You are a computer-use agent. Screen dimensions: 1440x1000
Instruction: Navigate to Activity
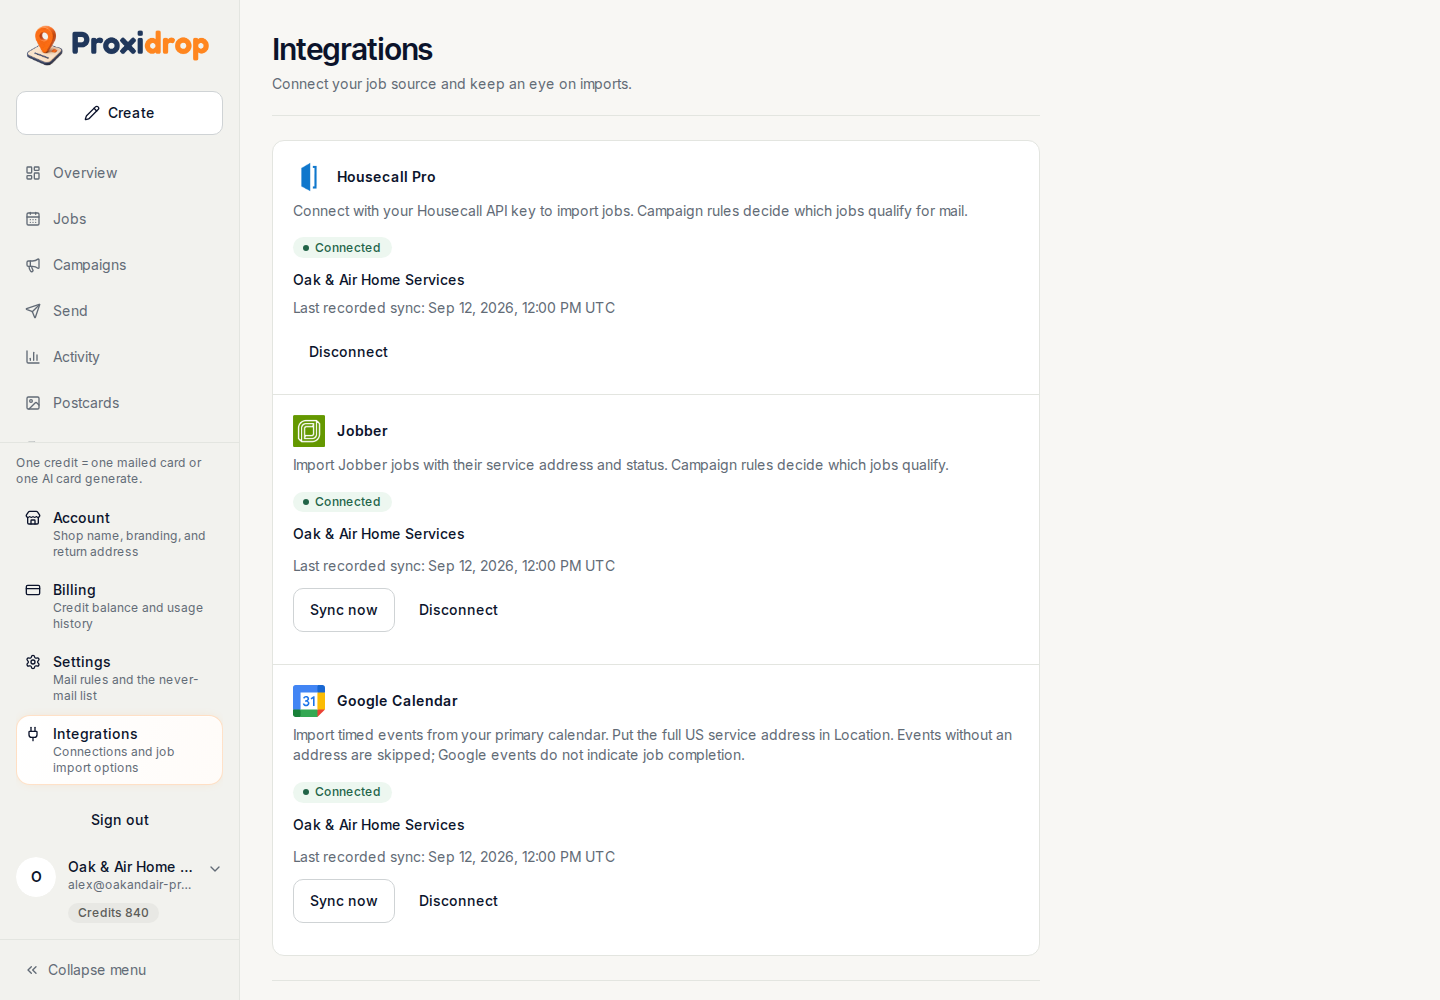119,357
